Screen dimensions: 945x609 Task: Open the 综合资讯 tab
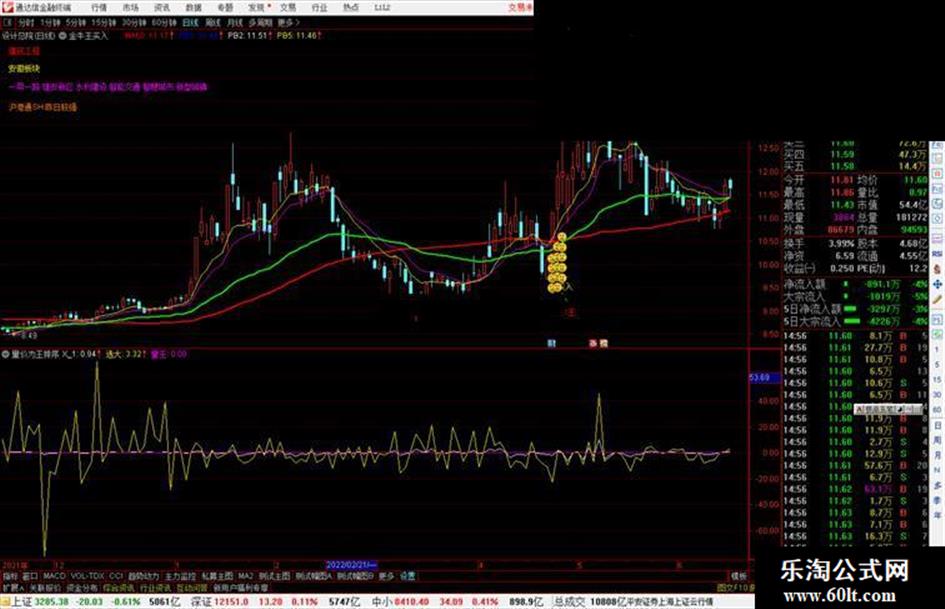[x=119, y=587]
